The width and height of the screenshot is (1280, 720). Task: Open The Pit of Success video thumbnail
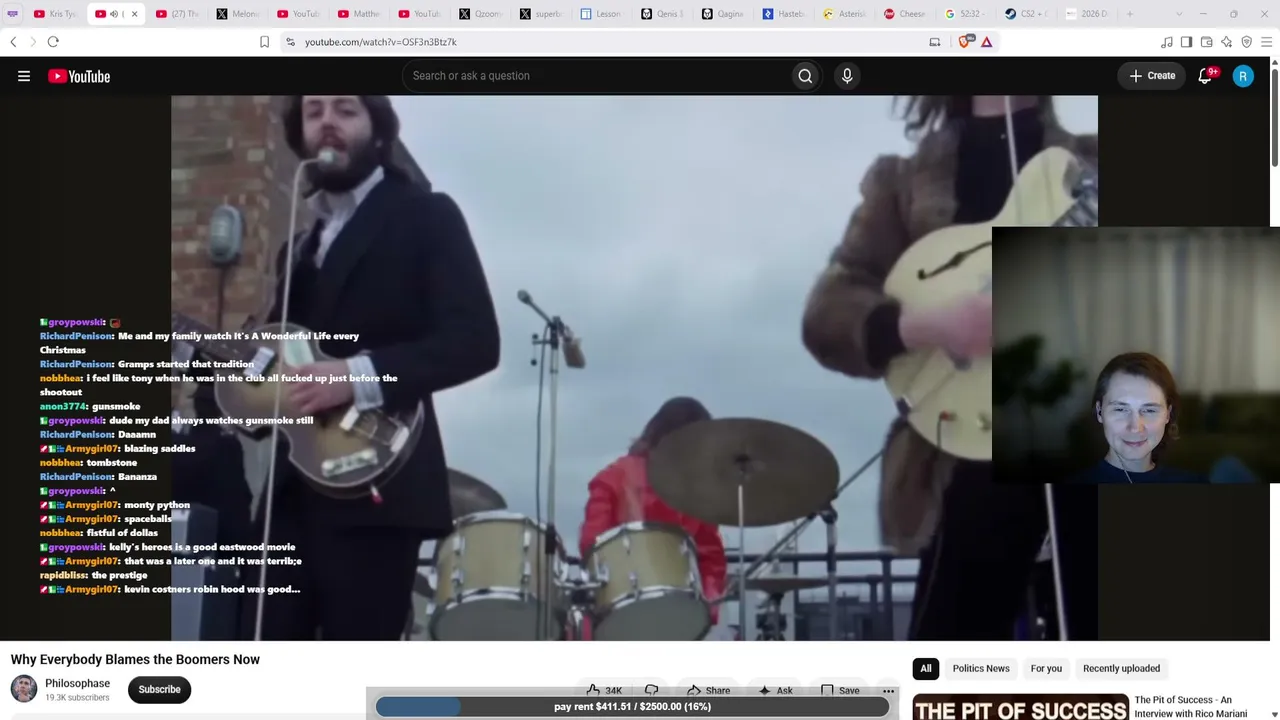click(x=1020, y=707)
